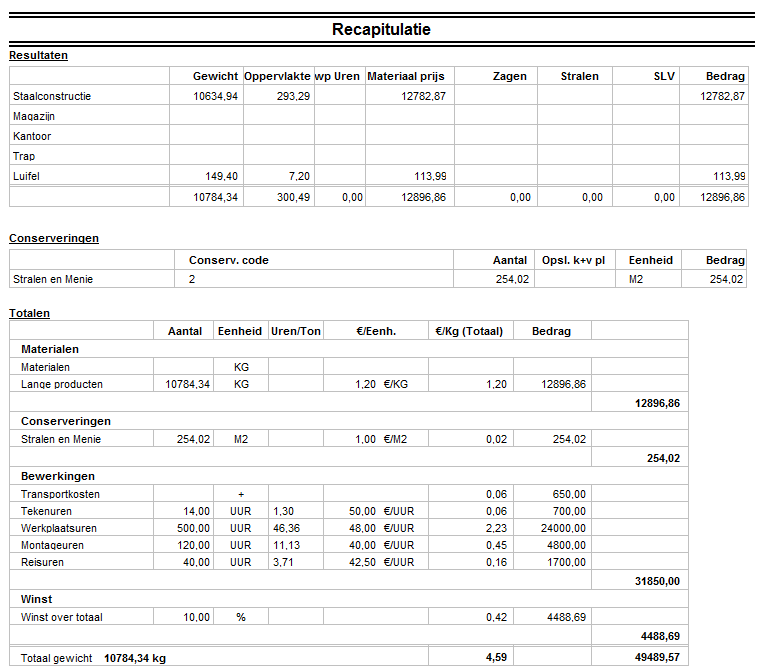762x668 pixels.
Task: Select the underlined Resultaten section heading
Action: 38,55
